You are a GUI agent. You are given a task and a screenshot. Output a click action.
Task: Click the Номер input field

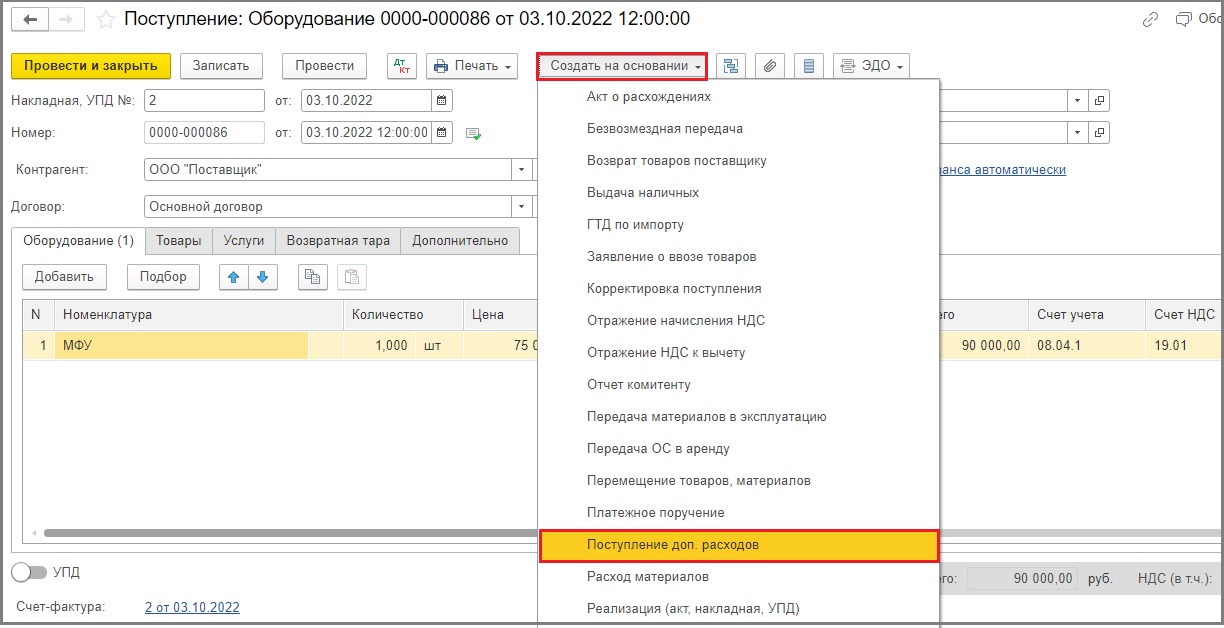pyautogui.click(x=204, y=132)
